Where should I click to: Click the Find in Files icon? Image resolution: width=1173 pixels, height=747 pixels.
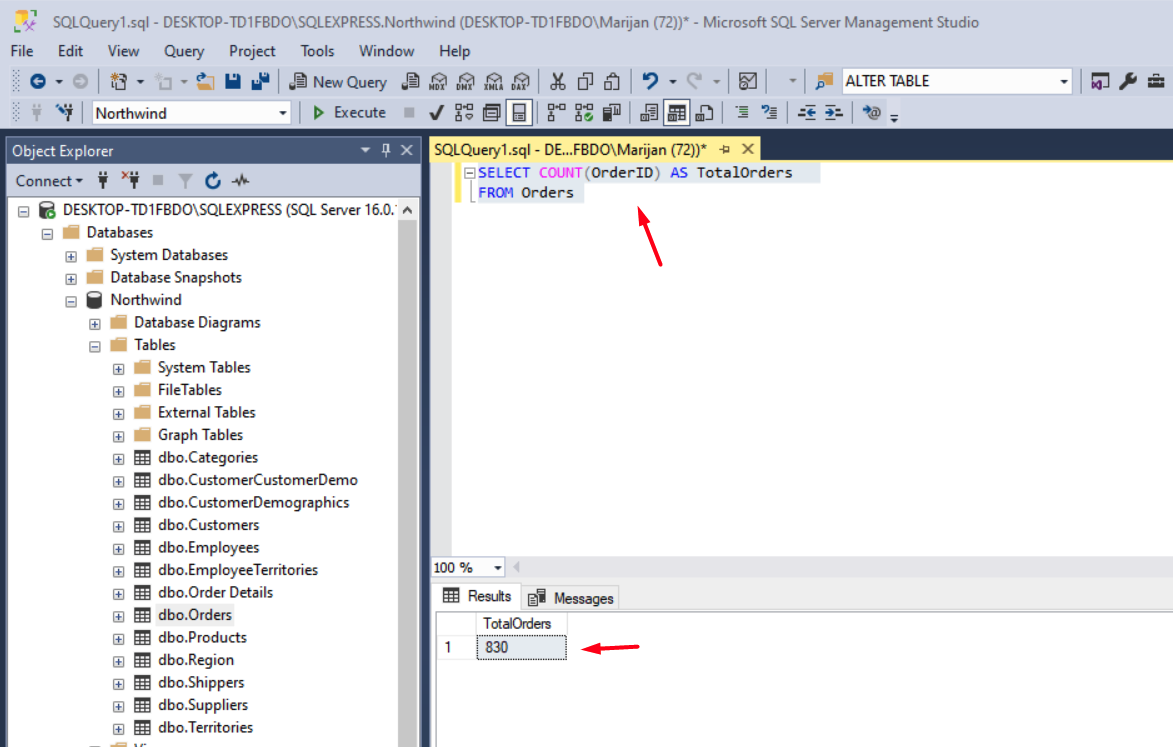(824, 82)
